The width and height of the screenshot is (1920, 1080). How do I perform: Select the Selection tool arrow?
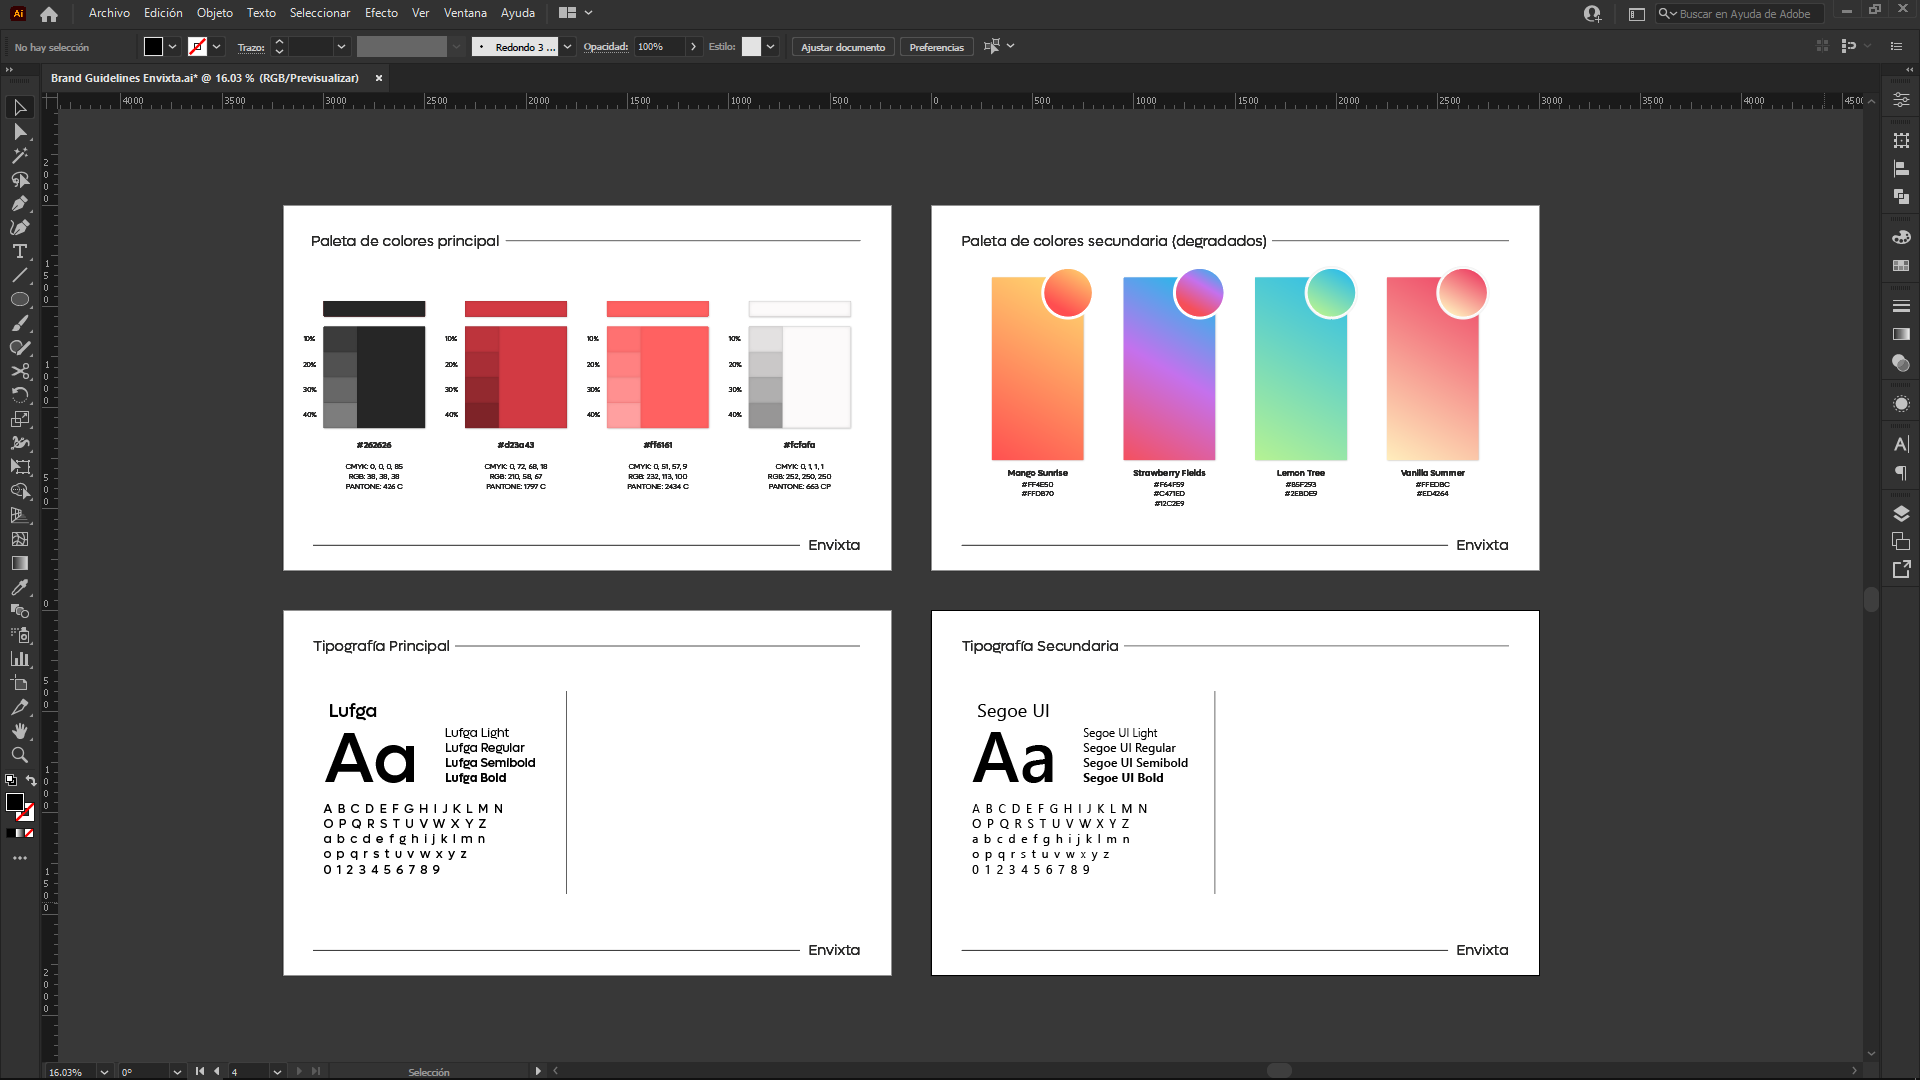(x=20, y=107)
